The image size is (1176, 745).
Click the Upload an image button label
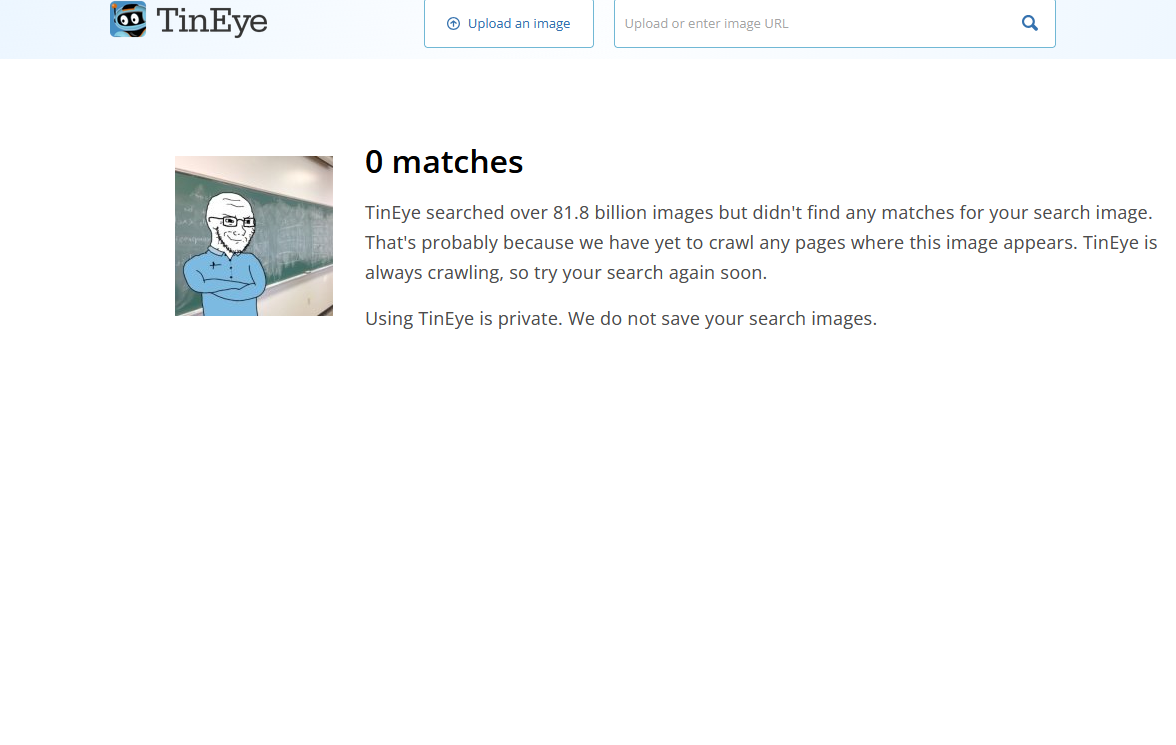519,23
